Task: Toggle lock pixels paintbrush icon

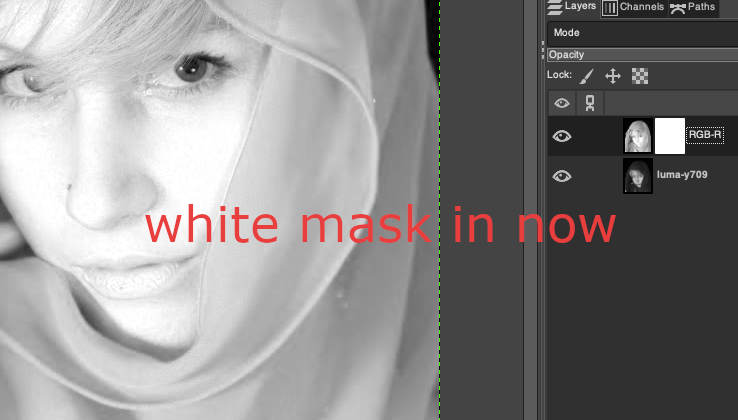Action: tap(587, 76)
